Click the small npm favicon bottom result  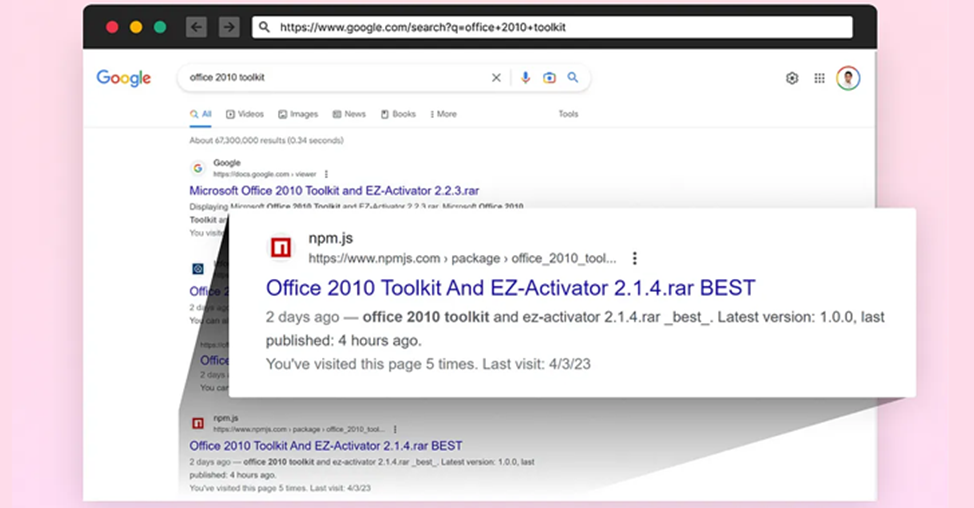pyautogui.click(x=198, y=424)
